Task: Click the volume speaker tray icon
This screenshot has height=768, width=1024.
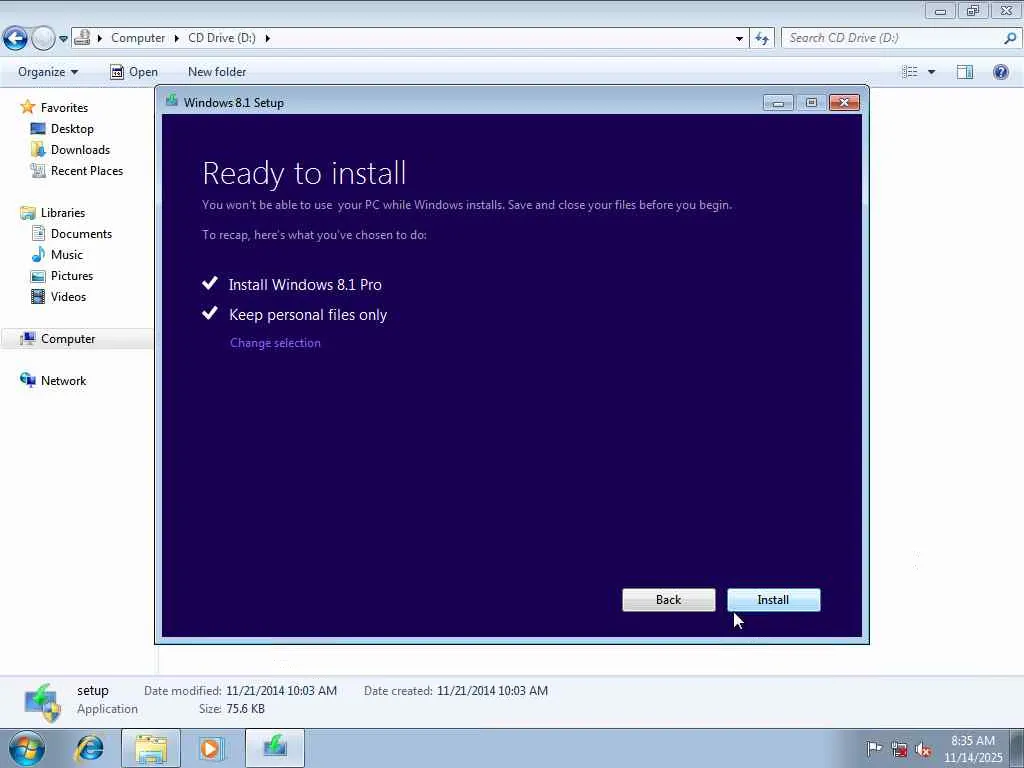Action: tap(923, 749)
